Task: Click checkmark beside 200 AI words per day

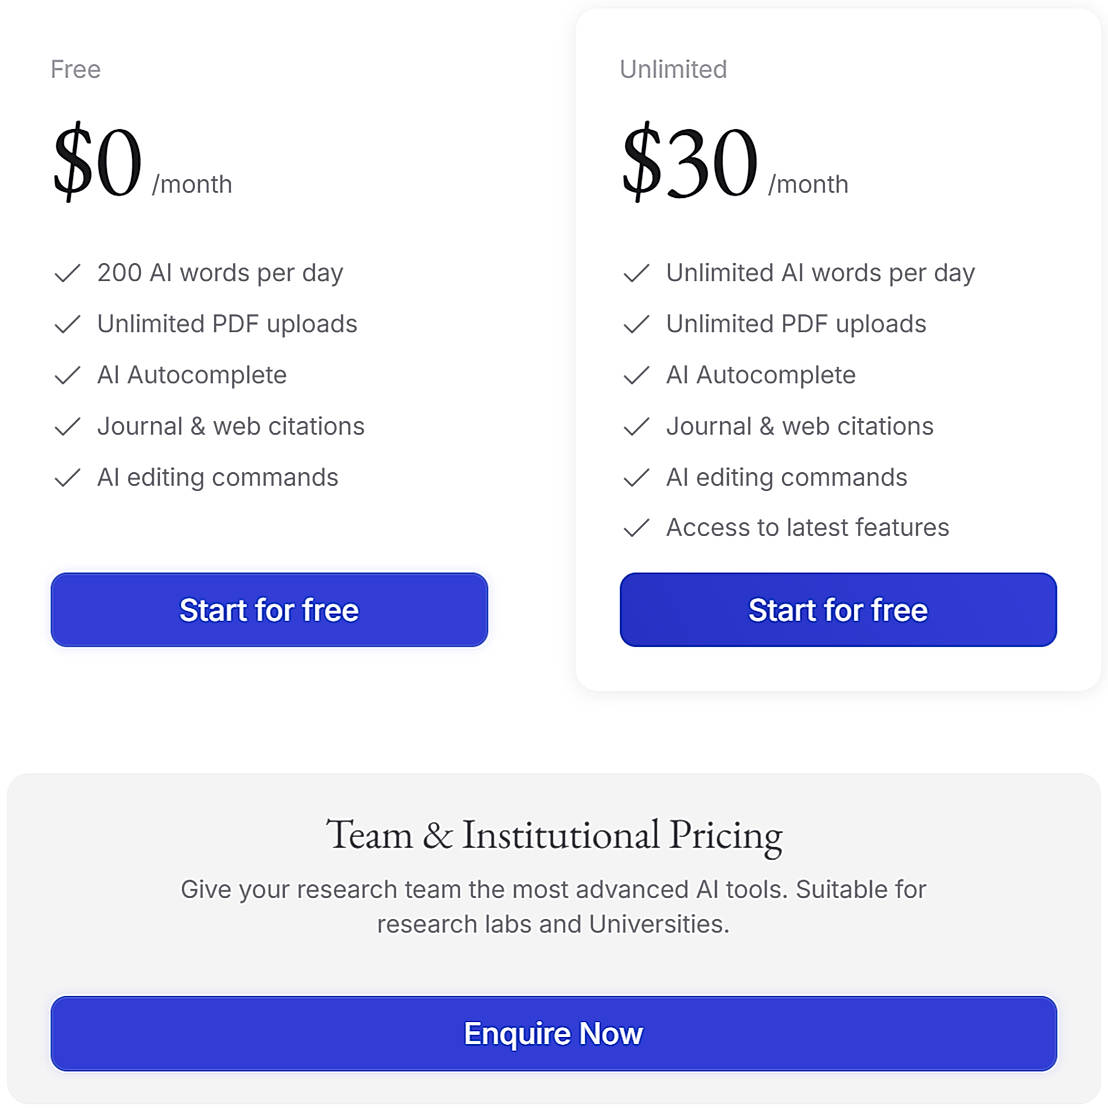Action: tap(67, 273)
